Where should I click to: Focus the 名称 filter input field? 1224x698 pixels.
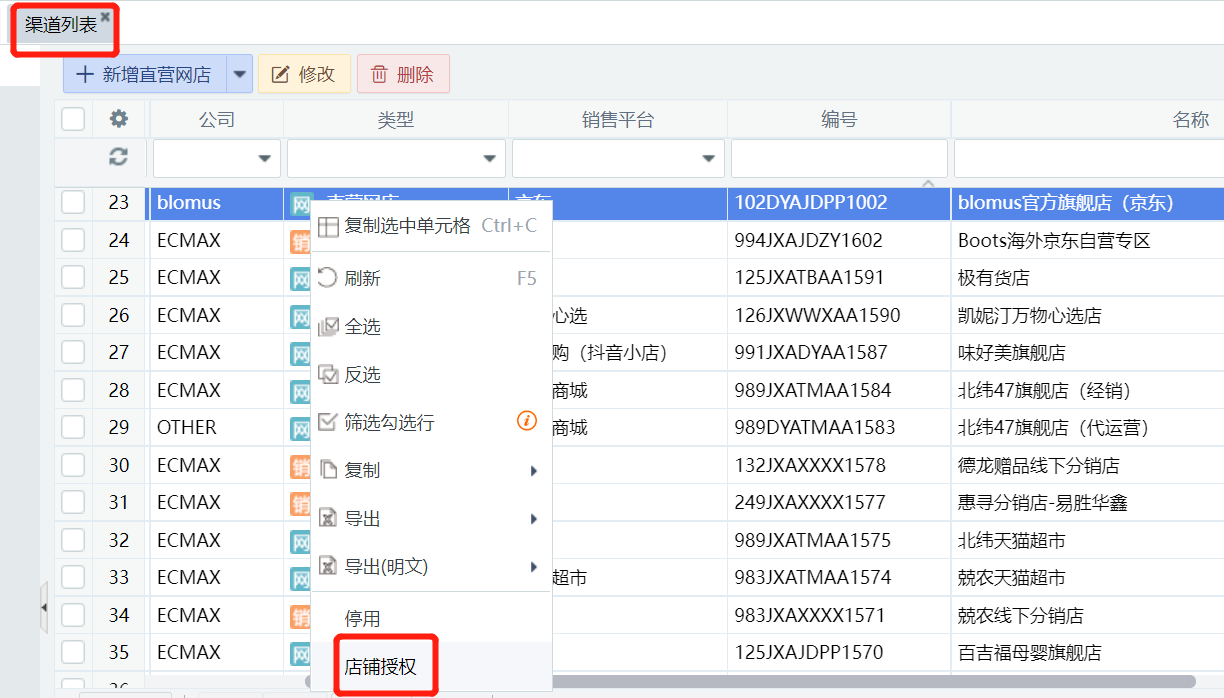[x=1089, y=158]
